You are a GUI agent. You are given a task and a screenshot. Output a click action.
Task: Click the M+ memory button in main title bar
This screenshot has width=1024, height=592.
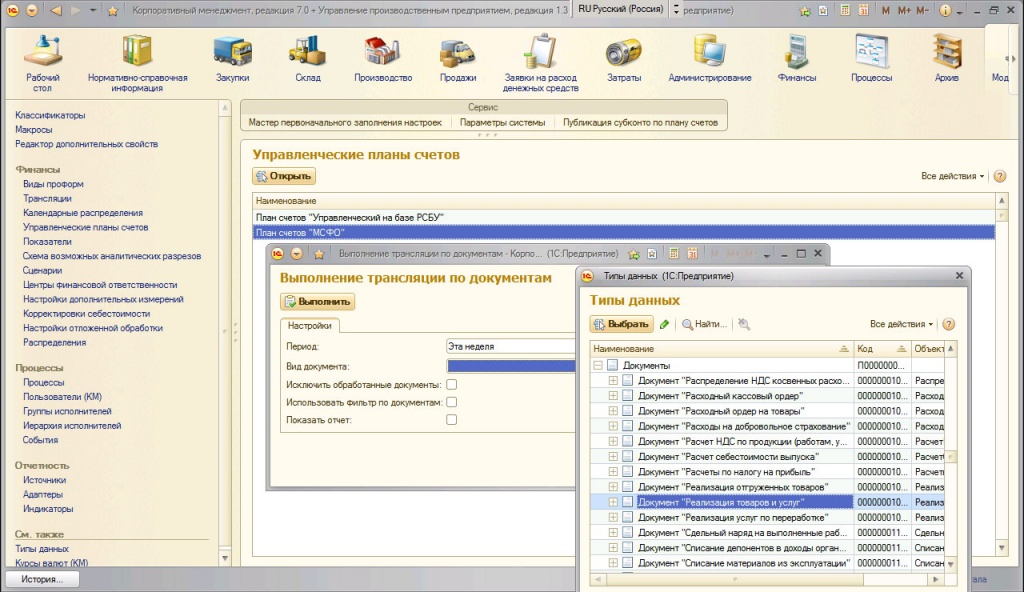pos(904,10)
